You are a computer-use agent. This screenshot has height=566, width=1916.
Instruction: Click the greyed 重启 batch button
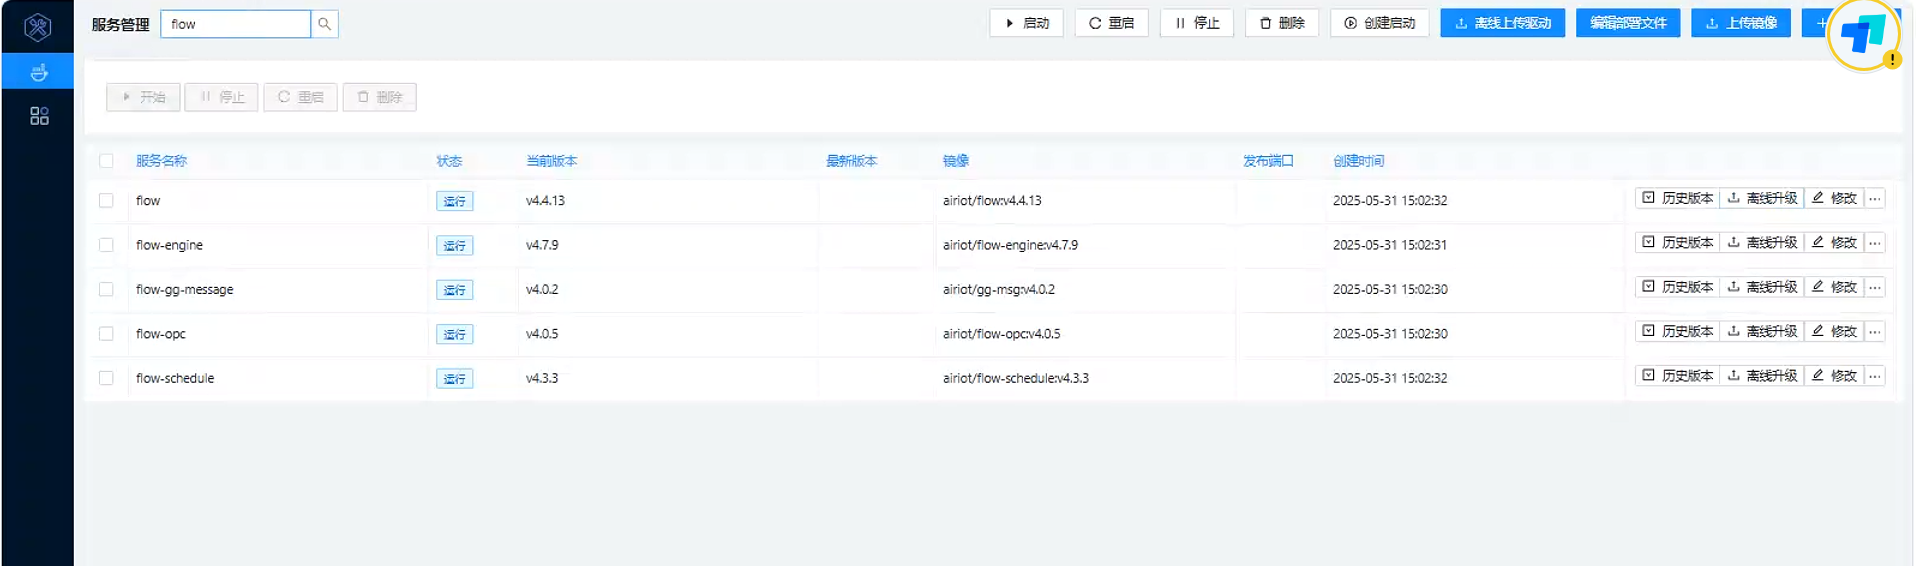300,97
